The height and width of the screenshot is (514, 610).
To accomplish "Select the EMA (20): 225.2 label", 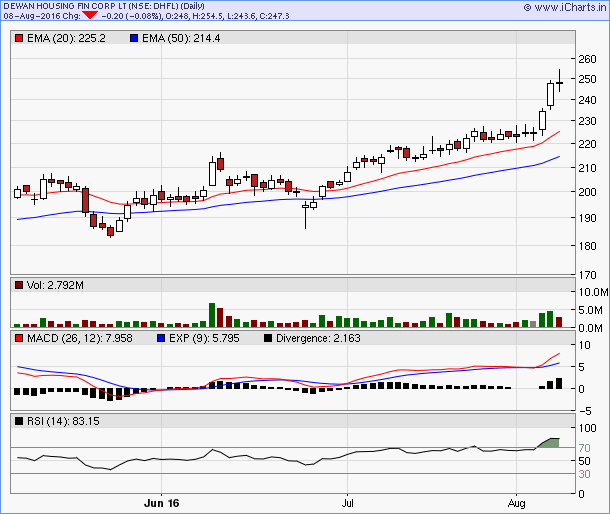I will 66,38.
